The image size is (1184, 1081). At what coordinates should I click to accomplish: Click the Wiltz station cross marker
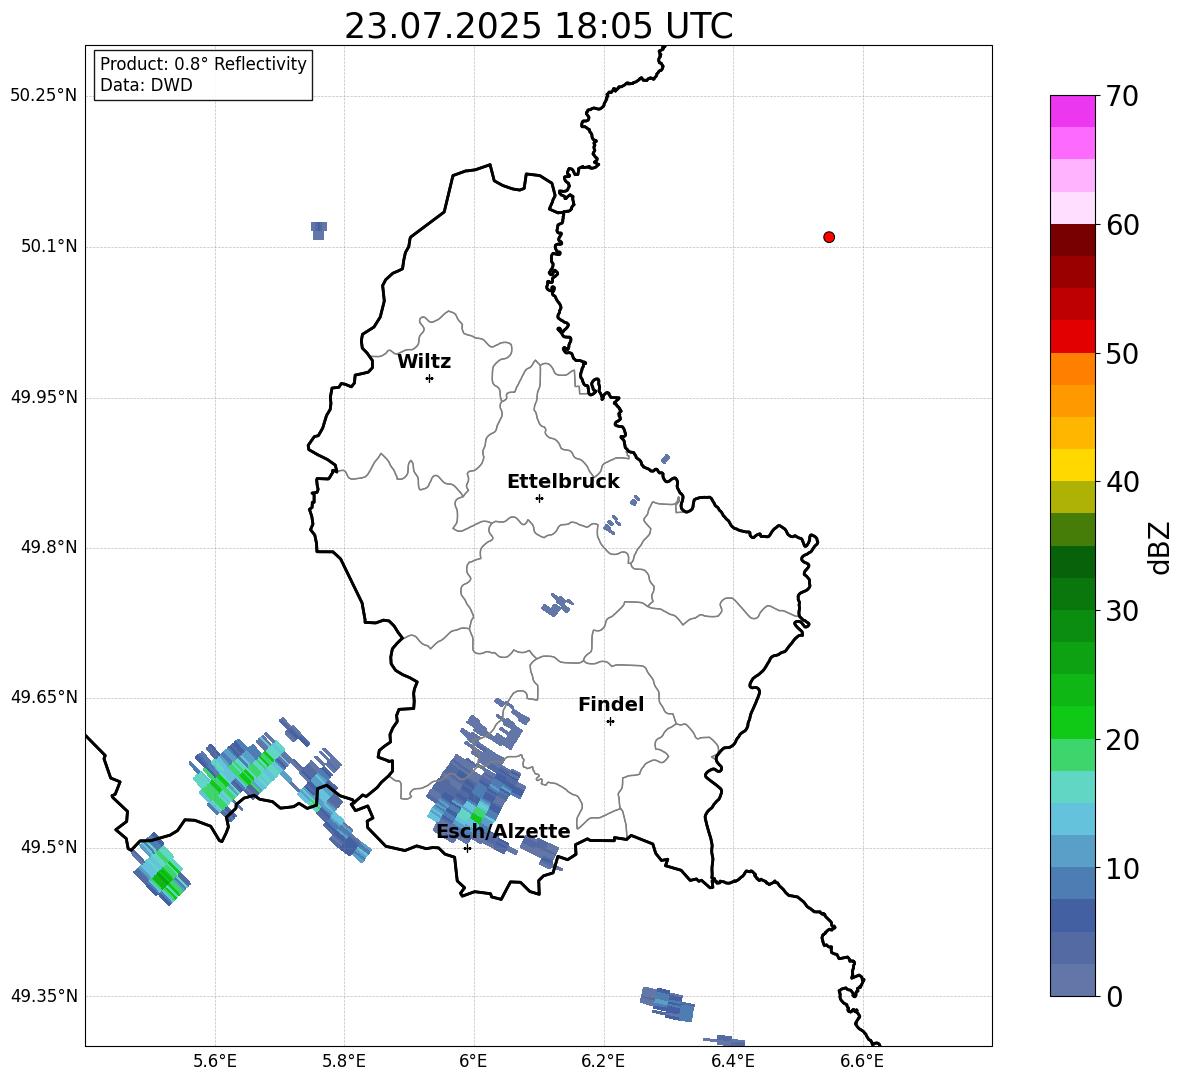click(430, 379)
